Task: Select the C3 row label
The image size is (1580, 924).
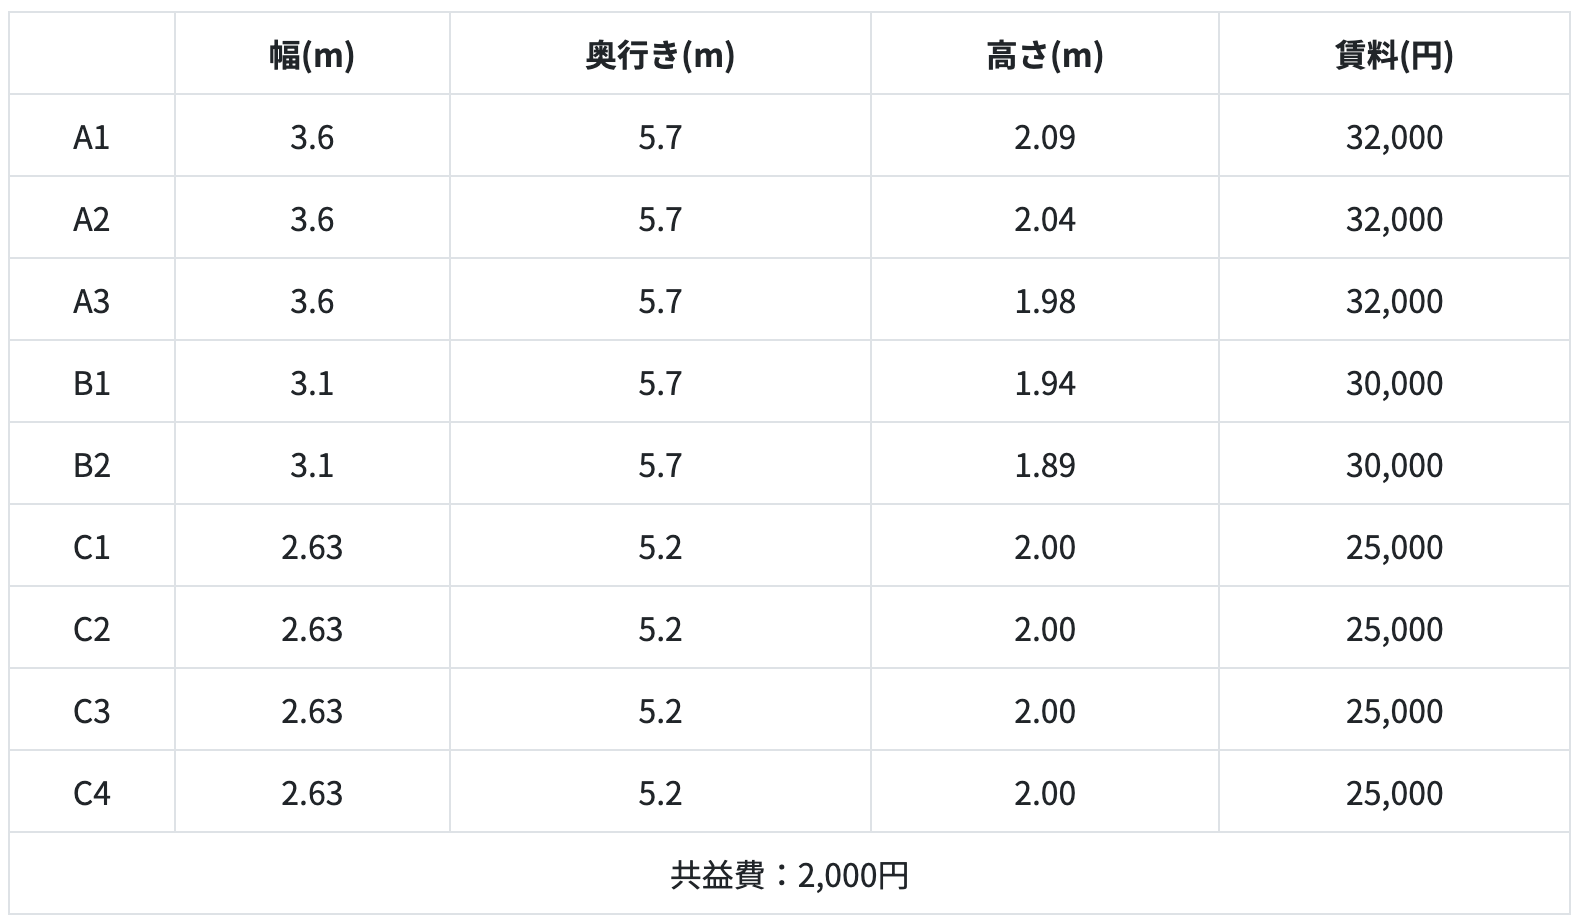Action: click(x=91, y=711)
